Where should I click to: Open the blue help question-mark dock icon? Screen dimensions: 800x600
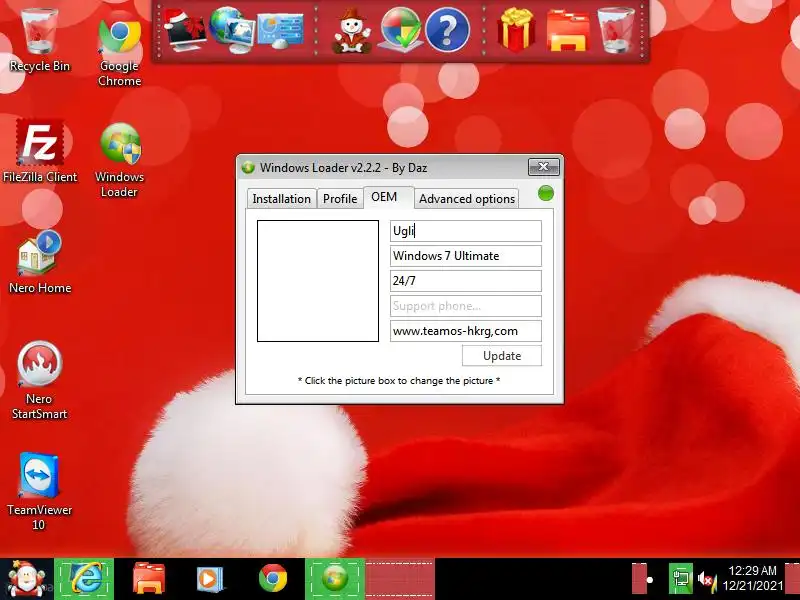(447, 30)
